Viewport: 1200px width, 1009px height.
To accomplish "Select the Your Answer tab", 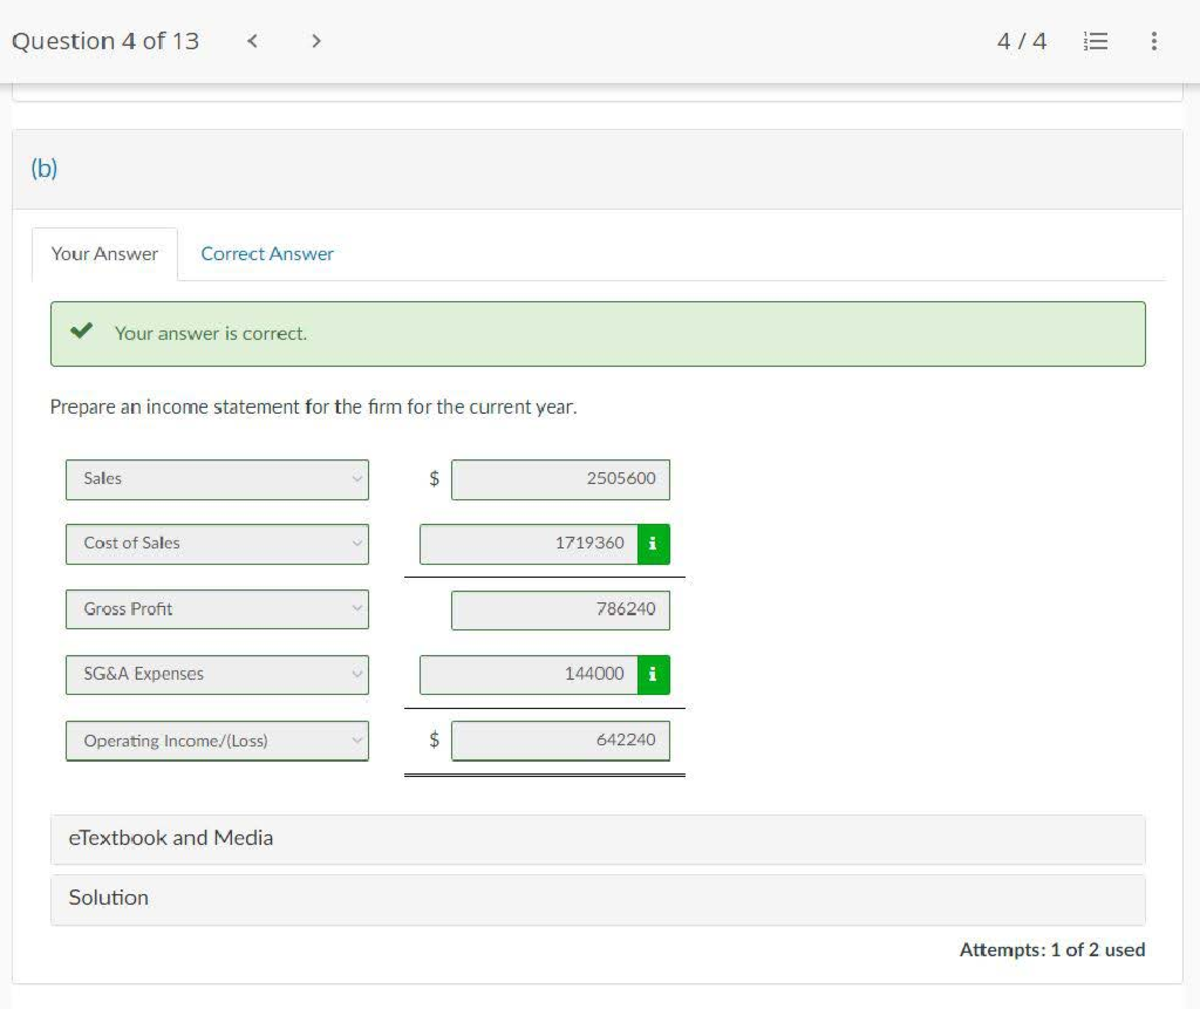I will pos(105,254).
